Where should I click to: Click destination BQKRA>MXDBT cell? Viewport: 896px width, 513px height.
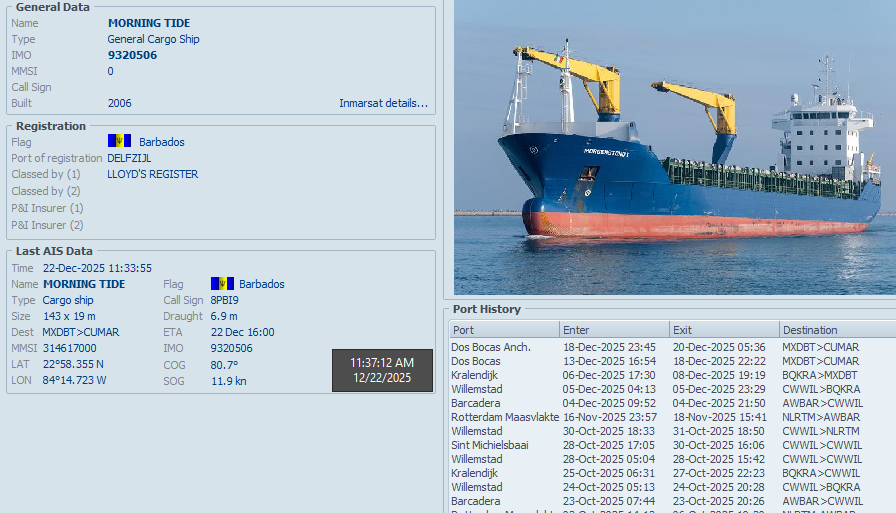point(820,375)
